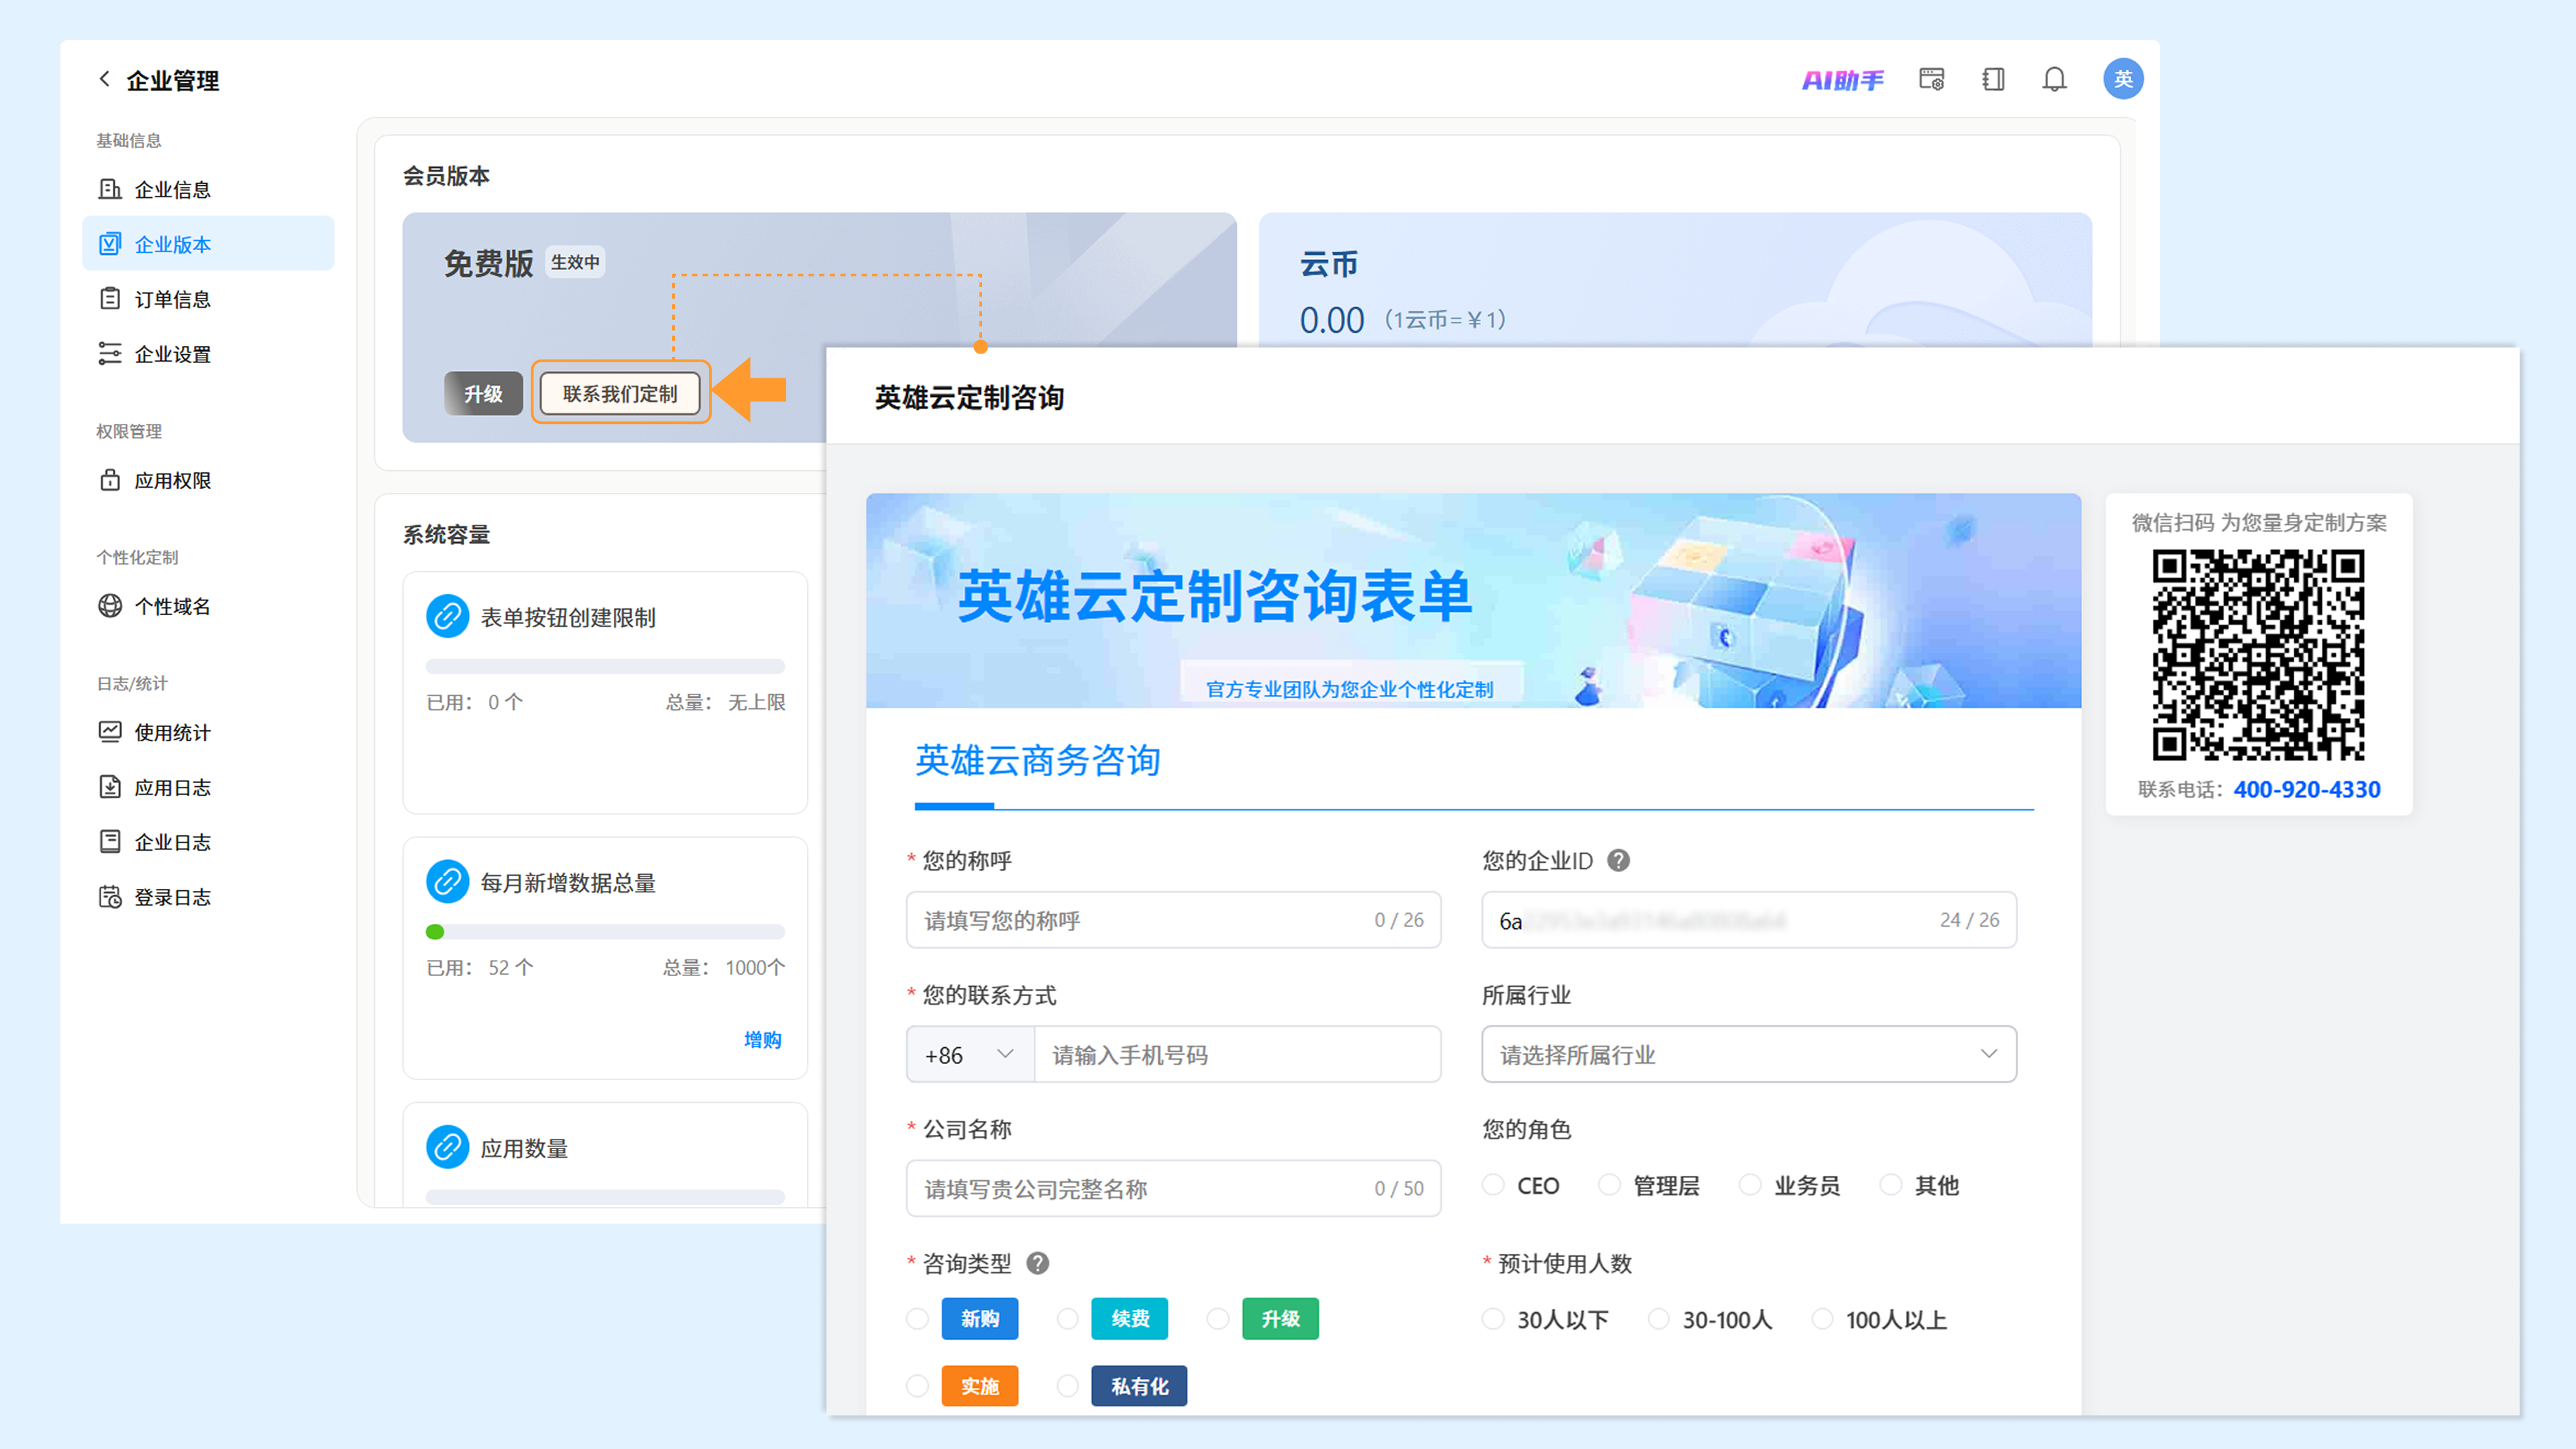2576x1449 pixels.
Task: Click the 联系我们定制 button
Action: click(620, 393)
